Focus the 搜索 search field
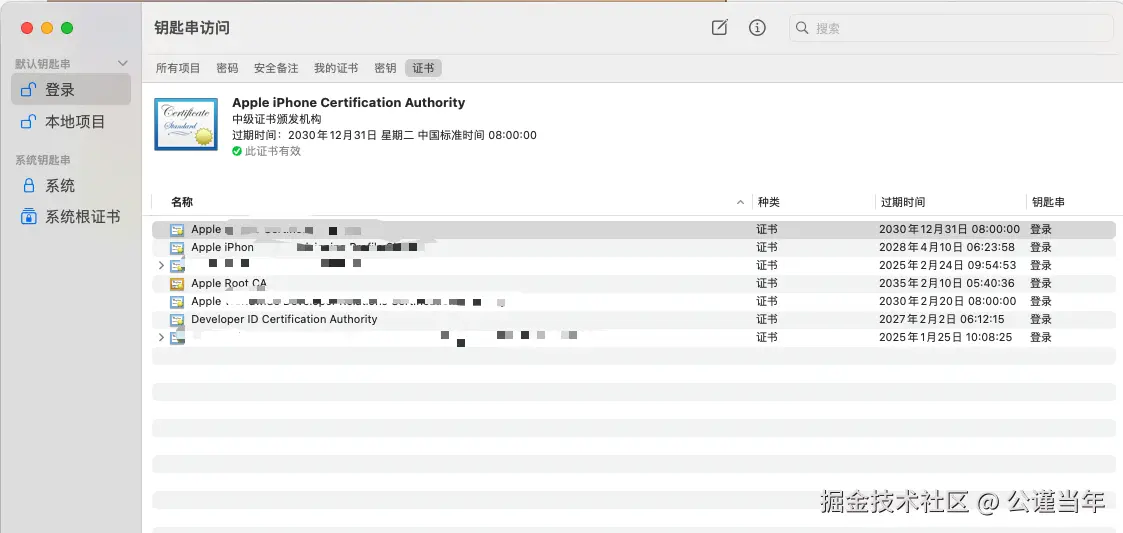The height and width of the screenshot is (533, 1123). (952, 29)
